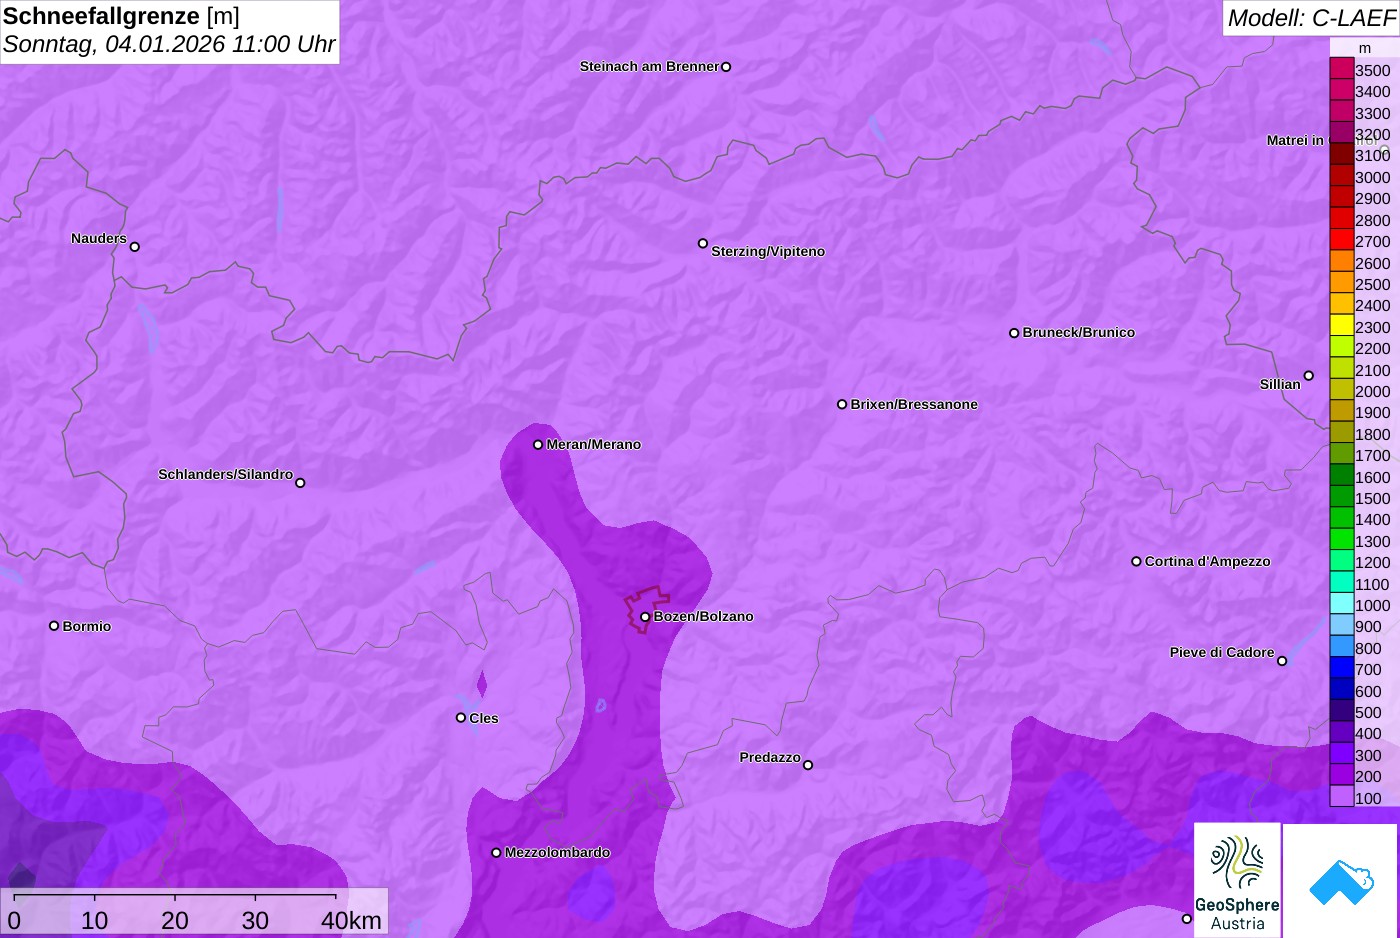The height and width of the screenshot is (938, 1400).
Task: Click the Predazzo marker dot
Action: [808, 765]
